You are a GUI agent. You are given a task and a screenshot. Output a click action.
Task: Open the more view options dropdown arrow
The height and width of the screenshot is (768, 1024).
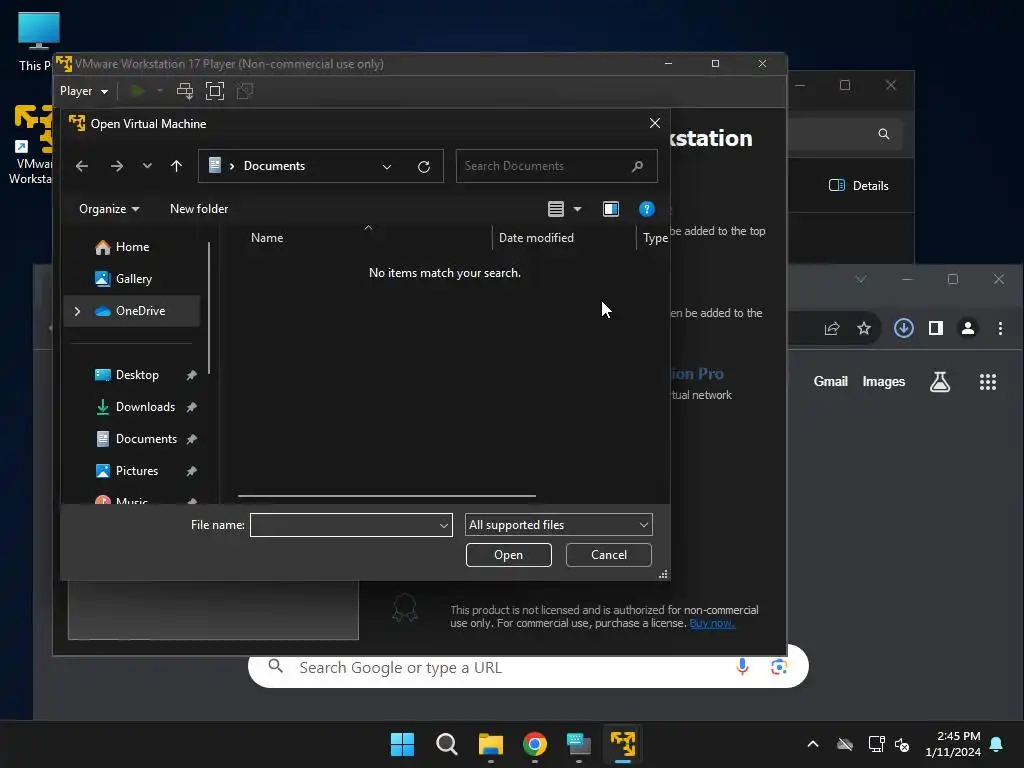click(x=577, y=209)
